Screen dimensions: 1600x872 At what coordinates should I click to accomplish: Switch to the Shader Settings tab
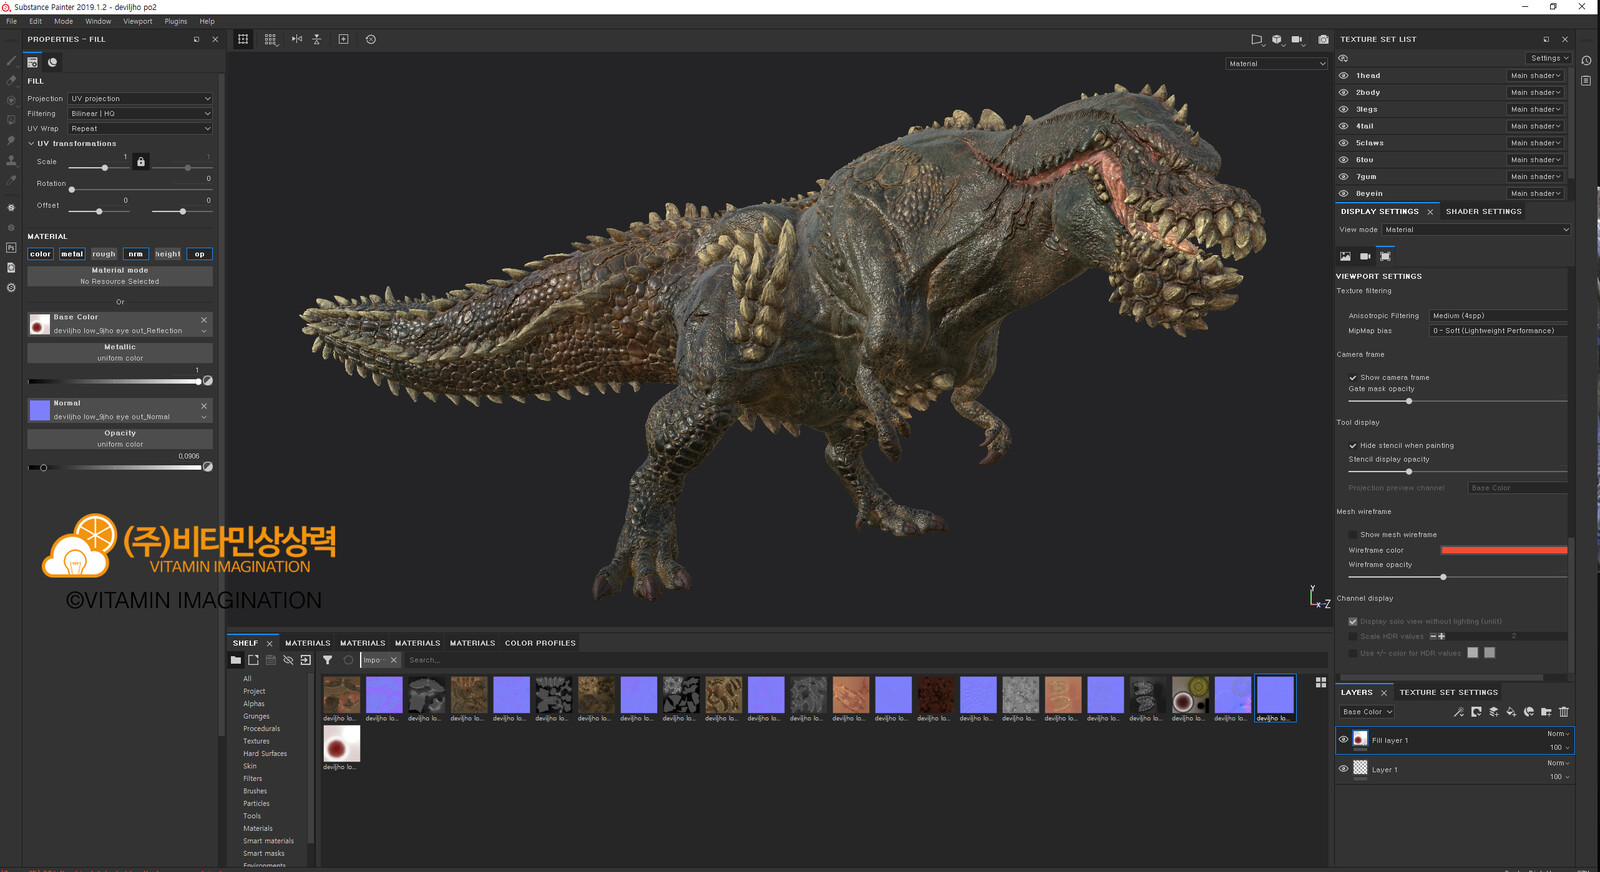click(1483, 212)
